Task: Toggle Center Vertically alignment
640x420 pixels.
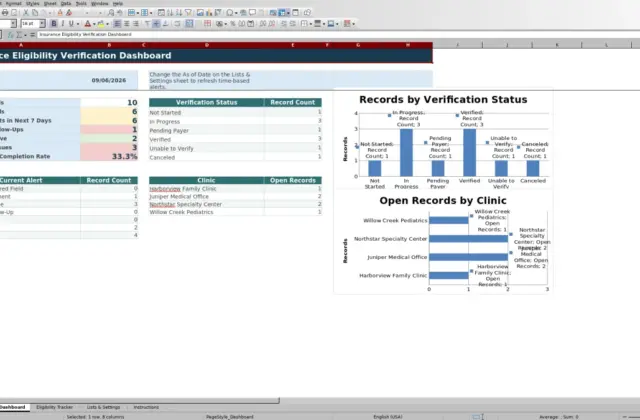Action: (156, 24)
